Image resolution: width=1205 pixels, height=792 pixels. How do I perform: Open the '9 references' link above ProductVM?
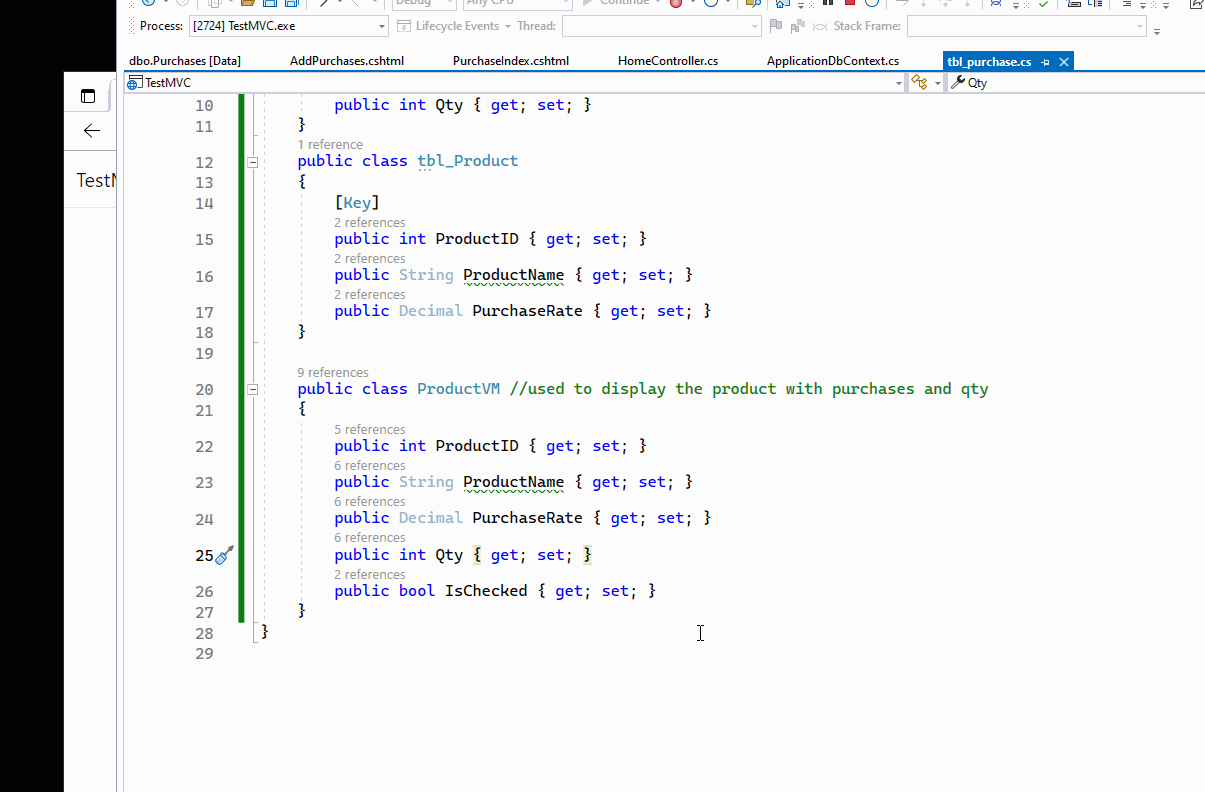pyautogui.click(x=333, y=373)
